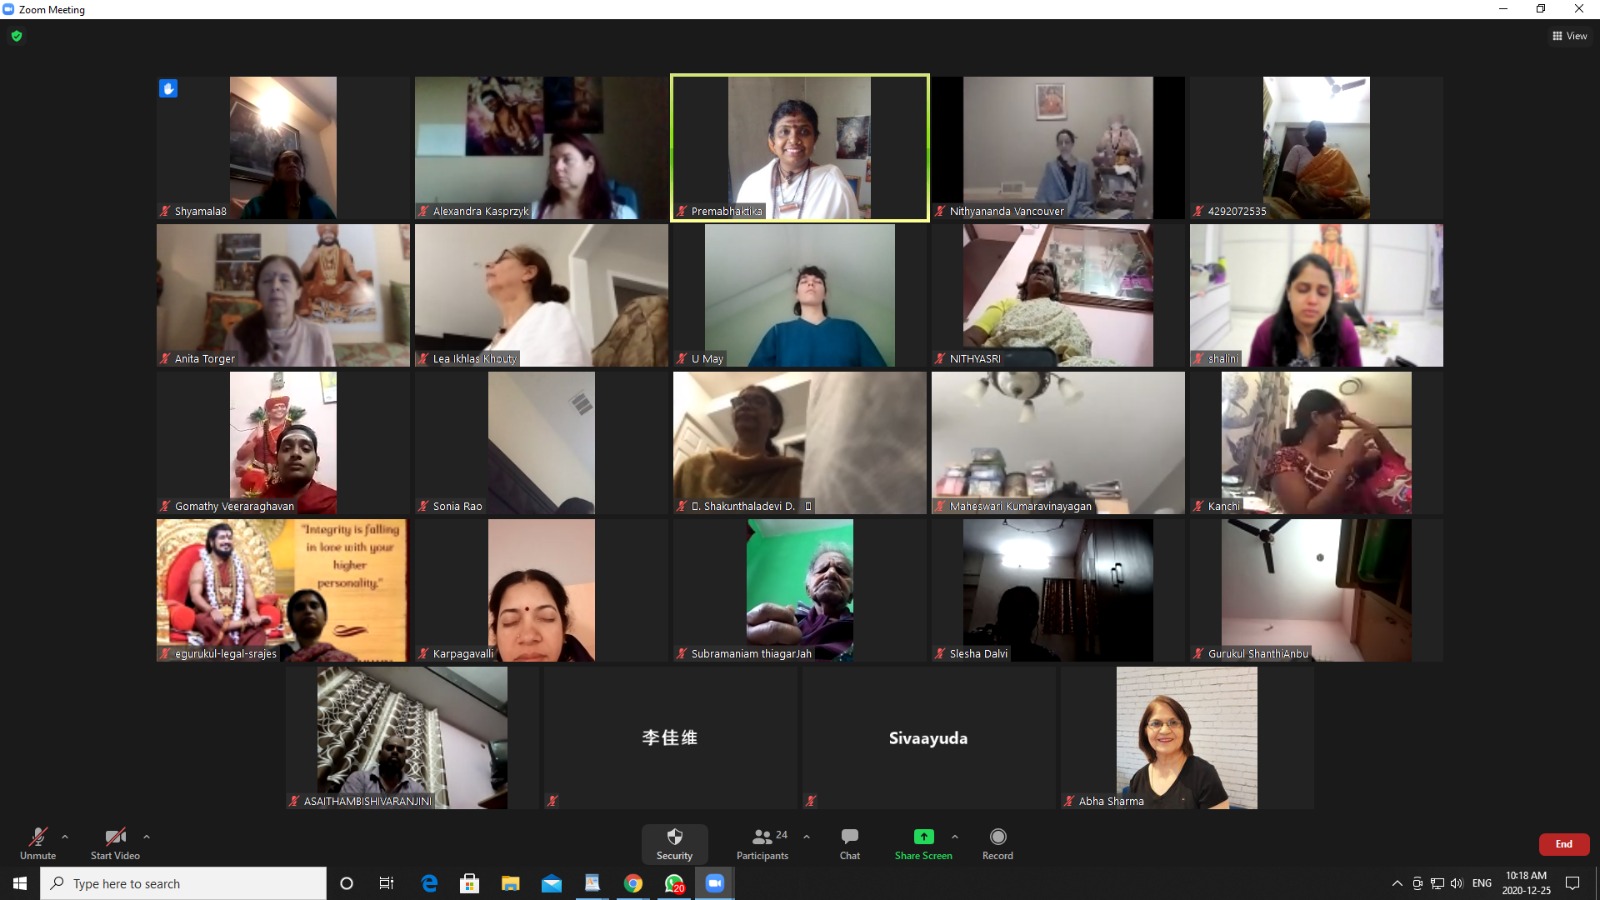
Task: Expand share options arrow beside Share Screen
Action: pos(955,837)
